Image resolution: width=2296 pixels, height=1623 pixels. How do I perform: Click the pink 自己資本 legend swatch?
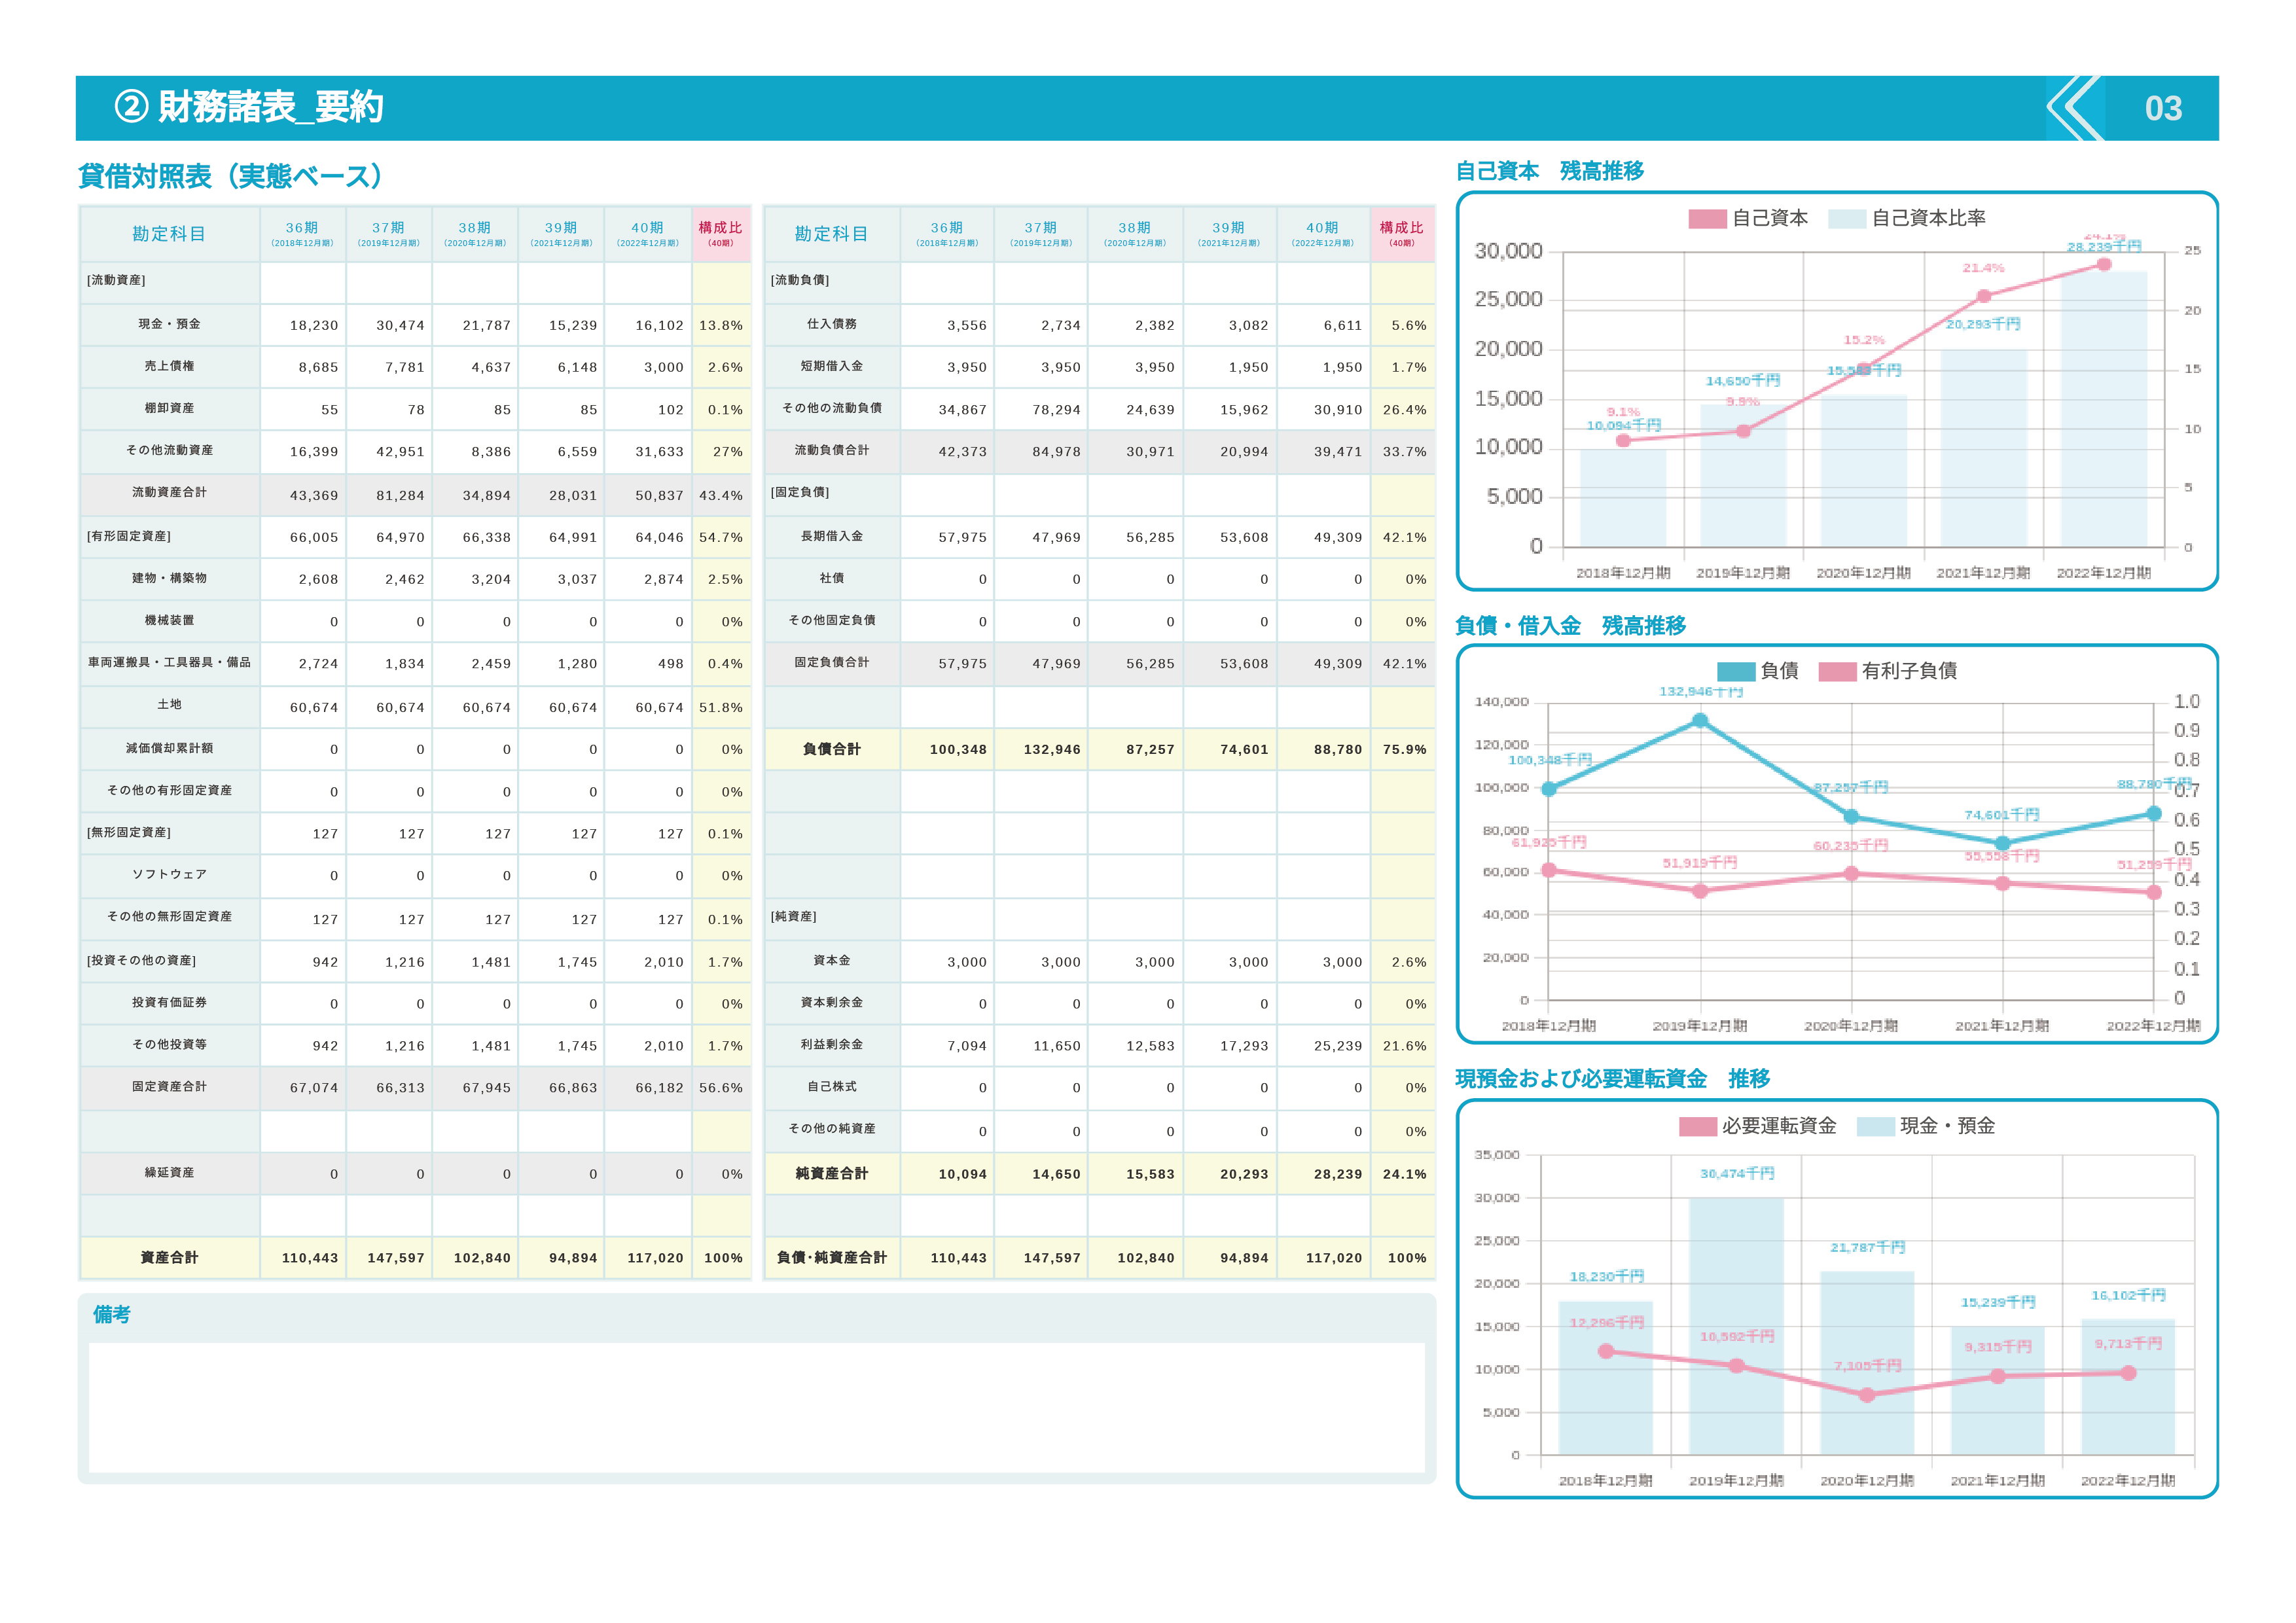(x=1707, y=219)
